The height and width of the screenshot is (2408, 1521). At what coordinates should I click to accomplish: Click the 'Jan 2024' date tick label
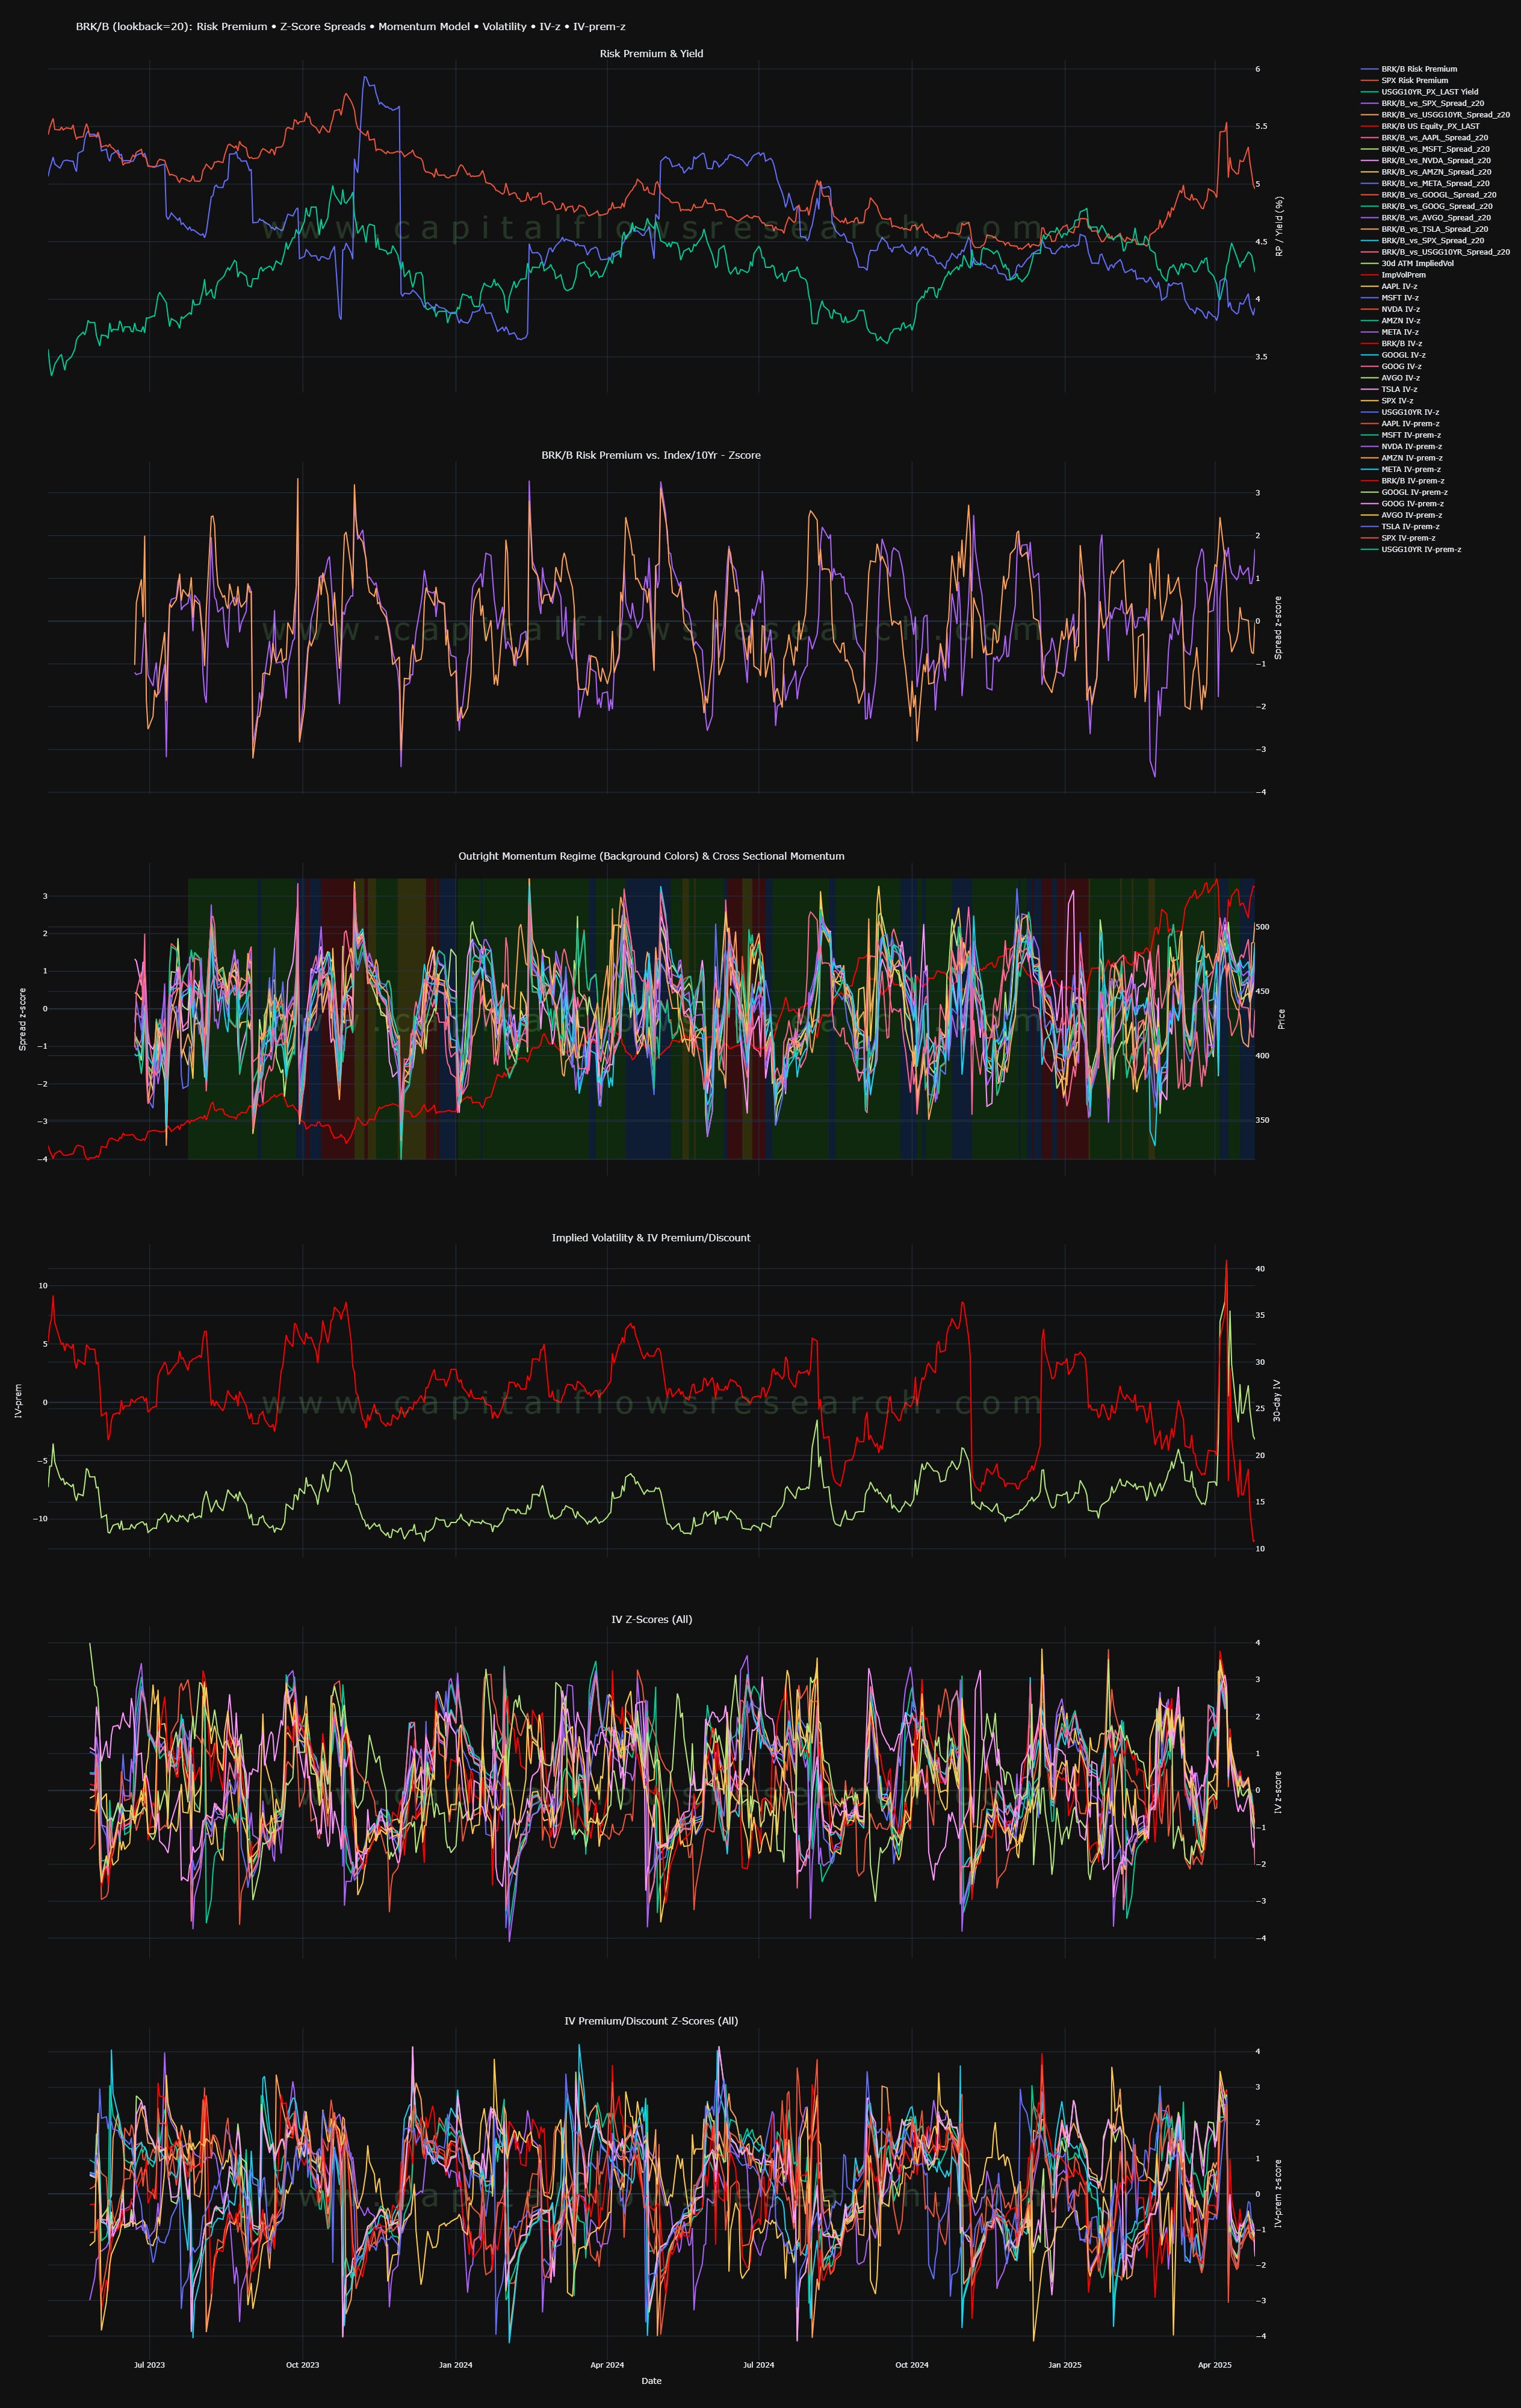point(455,2365)
